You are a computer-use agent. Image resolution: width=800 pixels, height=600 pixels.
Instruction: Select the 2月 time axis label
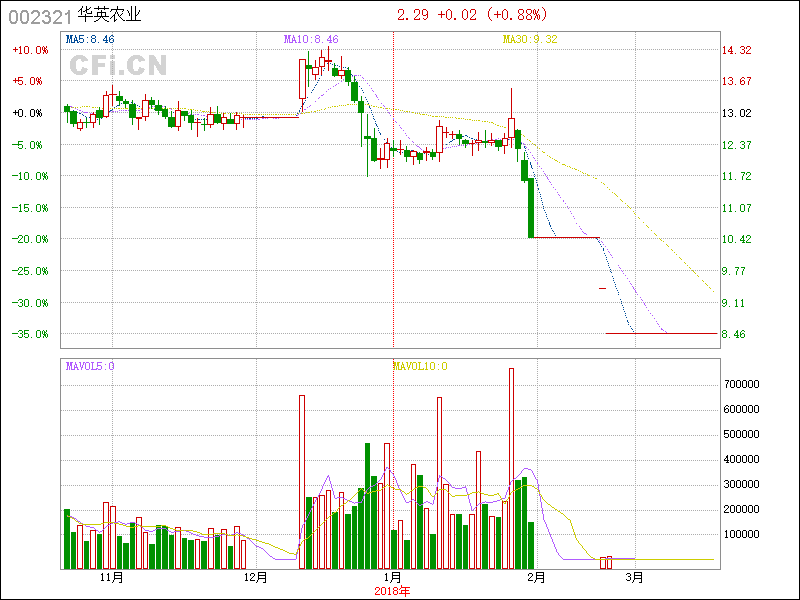tap(536, 578)
